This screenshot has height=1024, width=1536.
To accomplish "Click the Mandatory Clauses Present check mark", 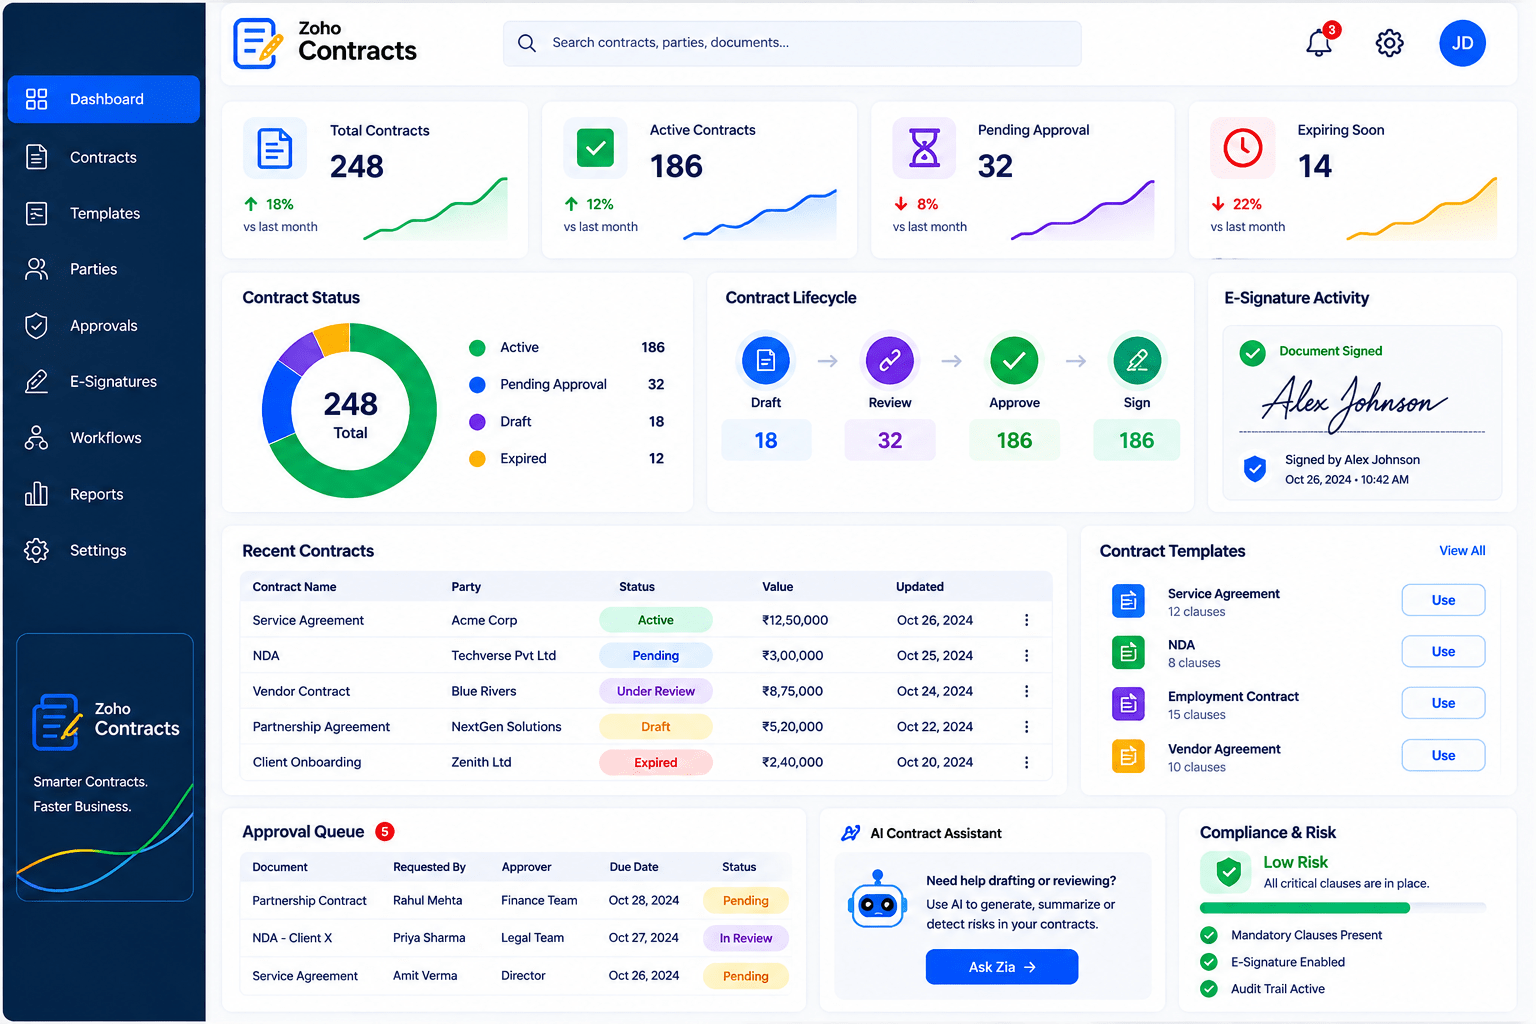I will click(x=1209, y=936).
